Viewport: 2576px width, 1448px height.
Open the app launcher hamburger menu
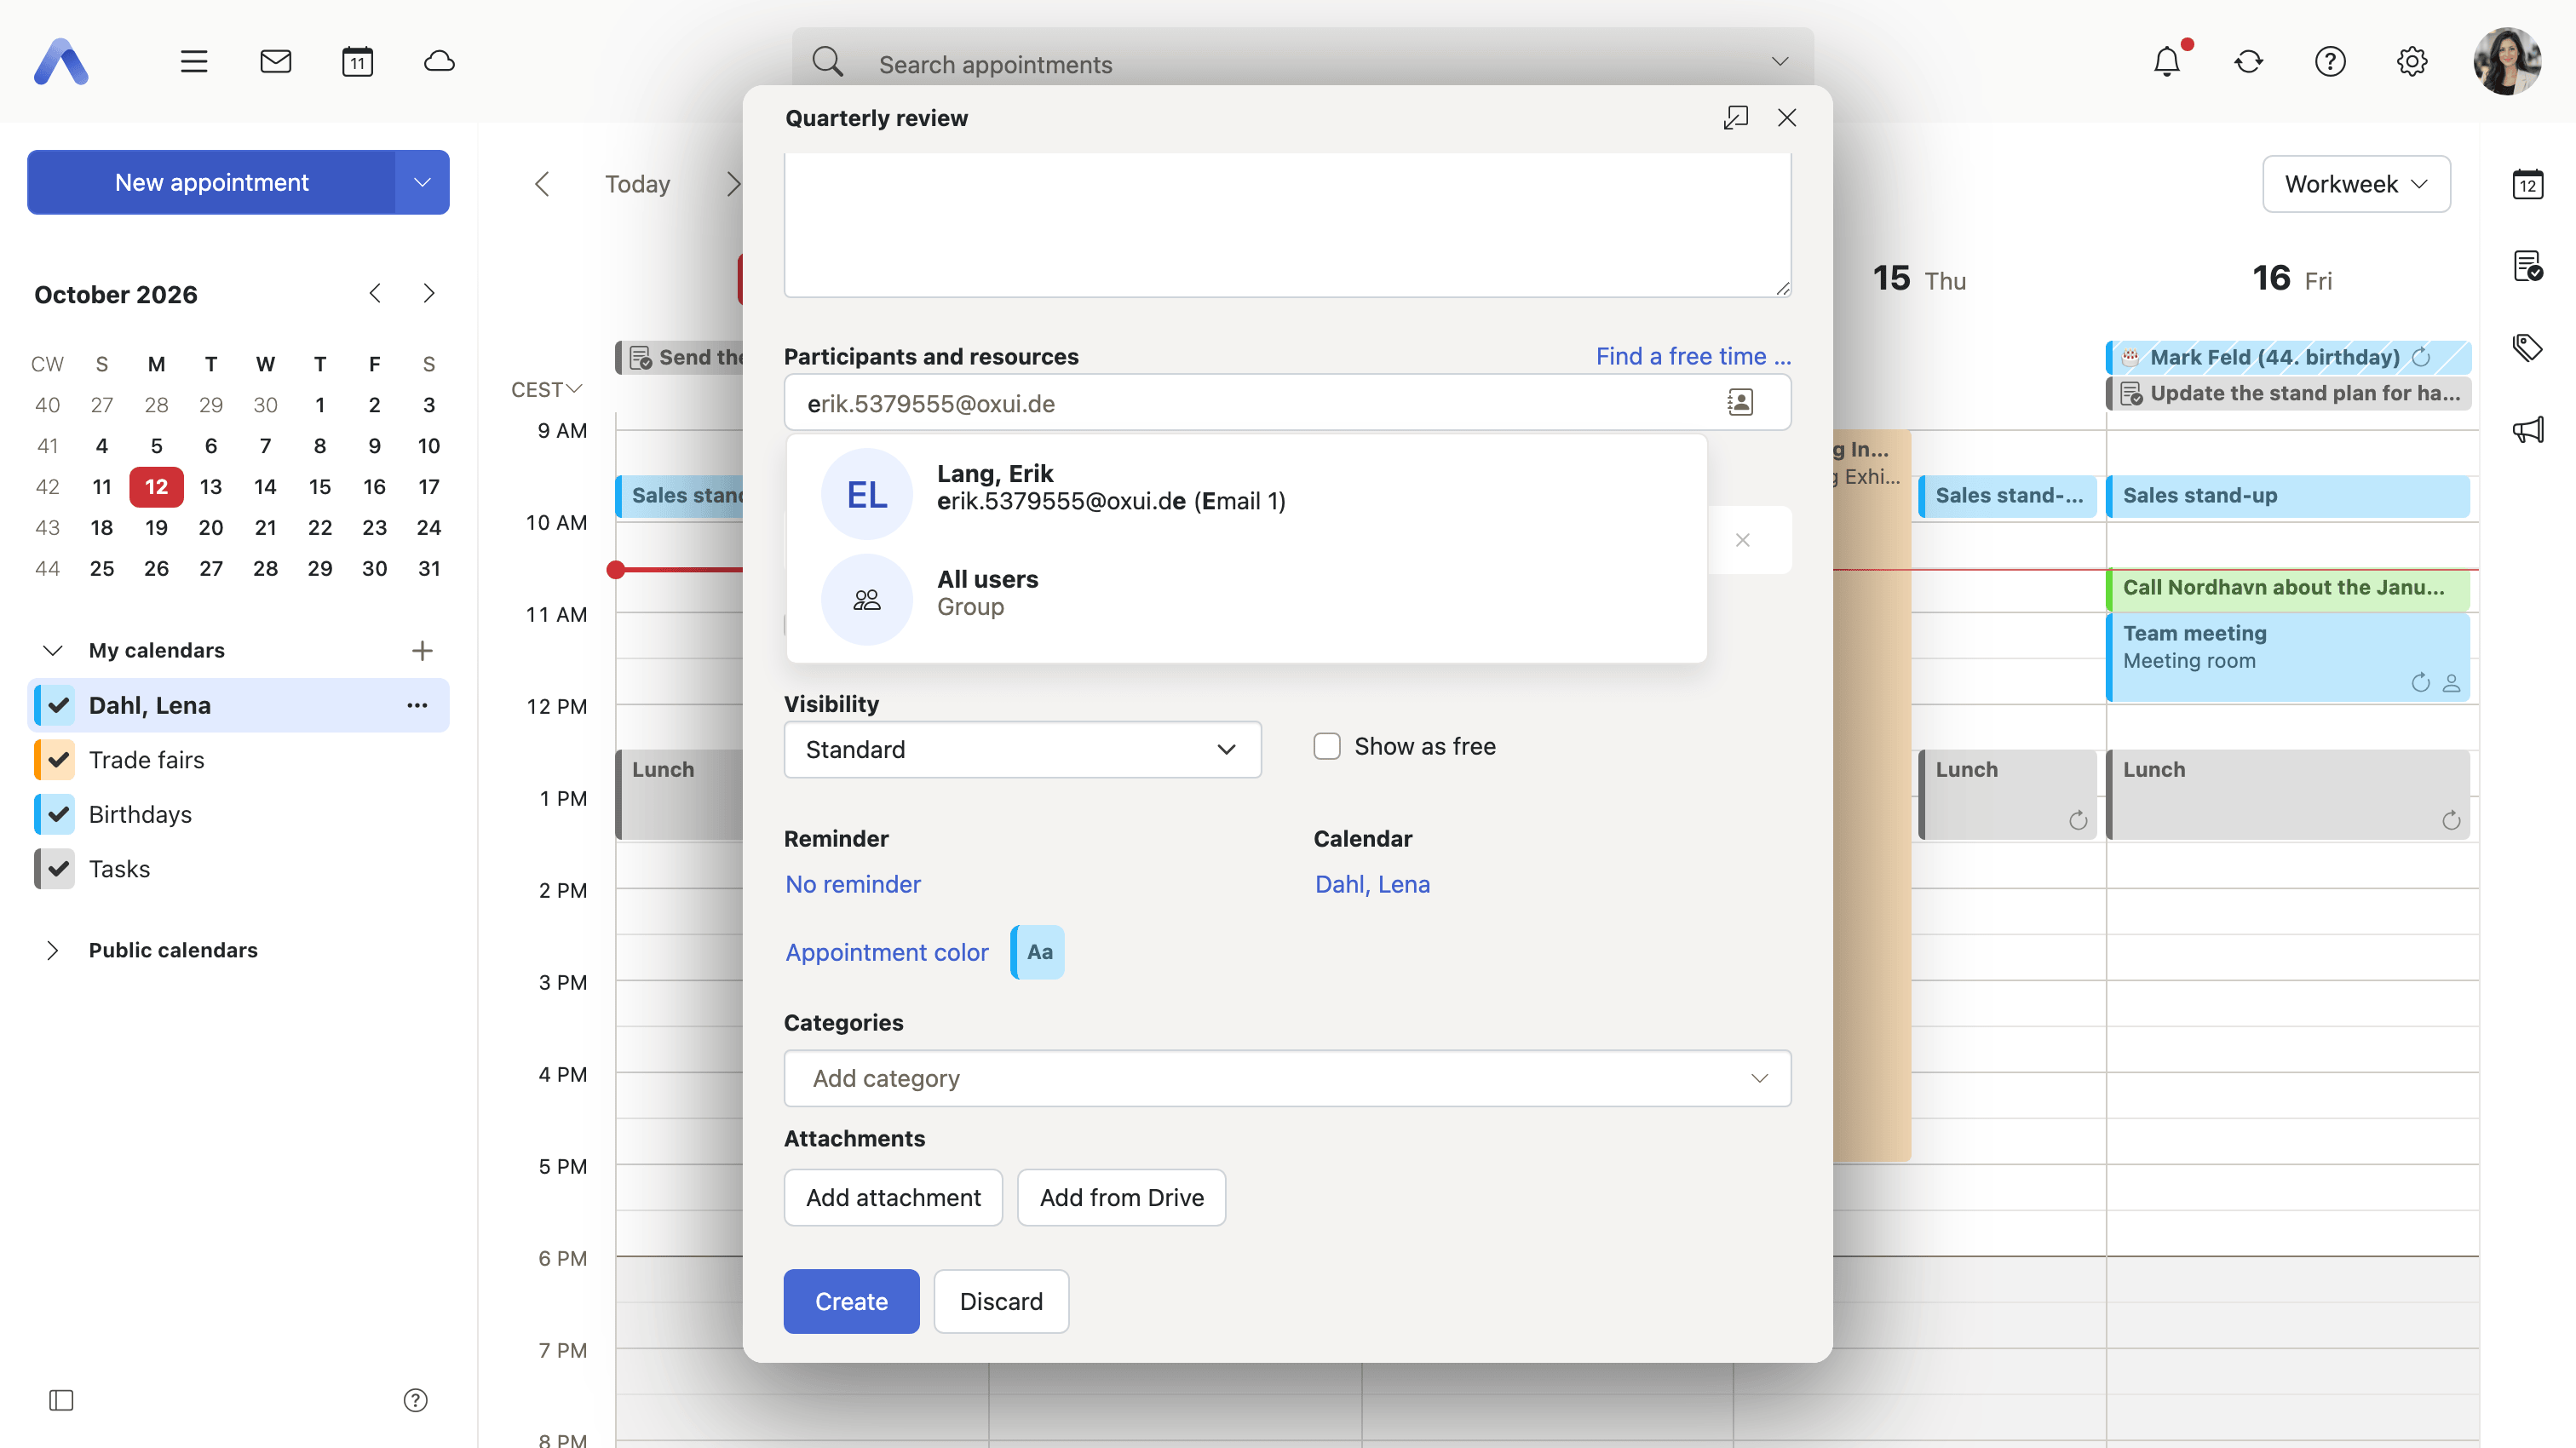(194, 62)
